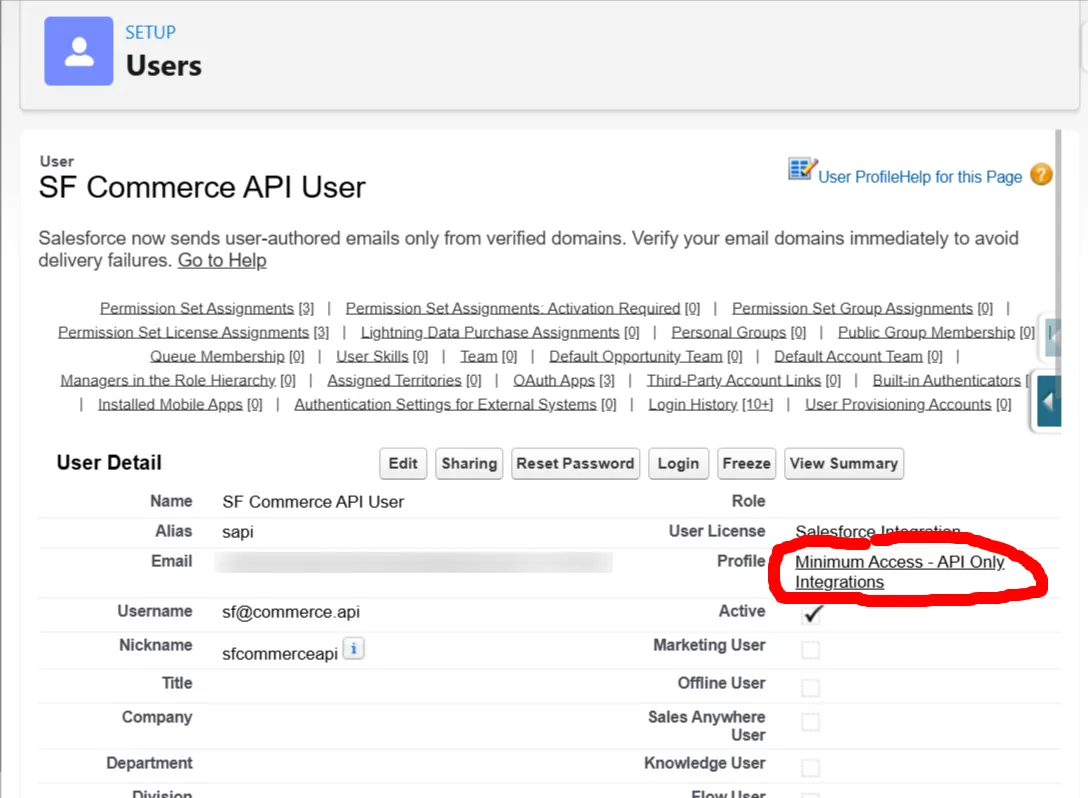Jump to Lightning Data Purchase Assignments
This screenshot has width=1088, height=798.
point(500,332)
